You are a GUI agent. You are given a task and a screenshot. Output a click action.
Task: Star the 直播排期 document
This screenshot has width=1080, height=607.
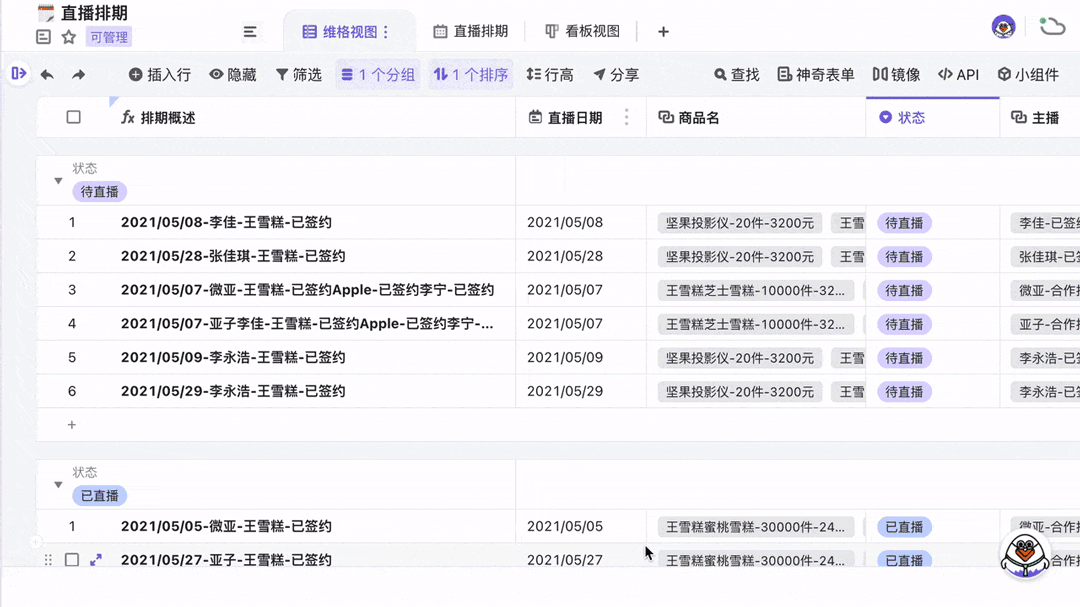[66, 36]
